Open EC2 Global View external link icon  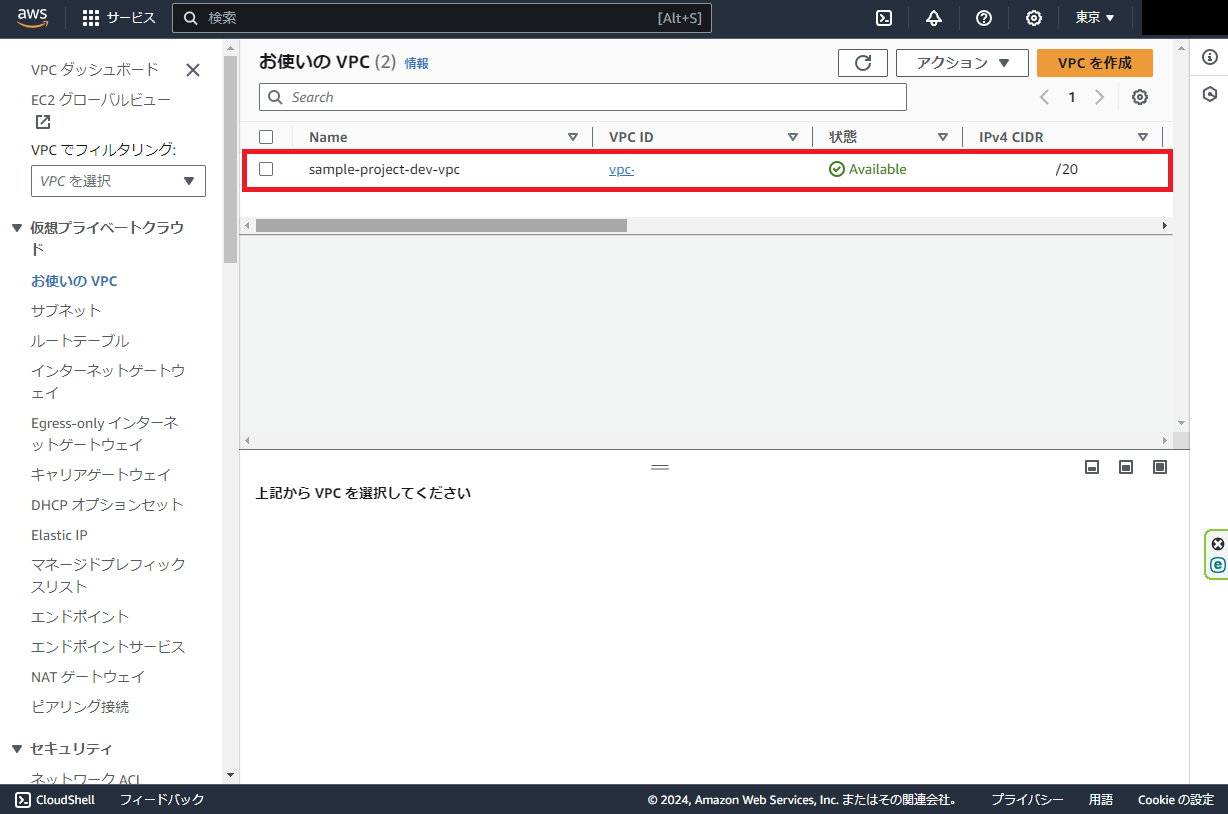(x=43, y=122)
